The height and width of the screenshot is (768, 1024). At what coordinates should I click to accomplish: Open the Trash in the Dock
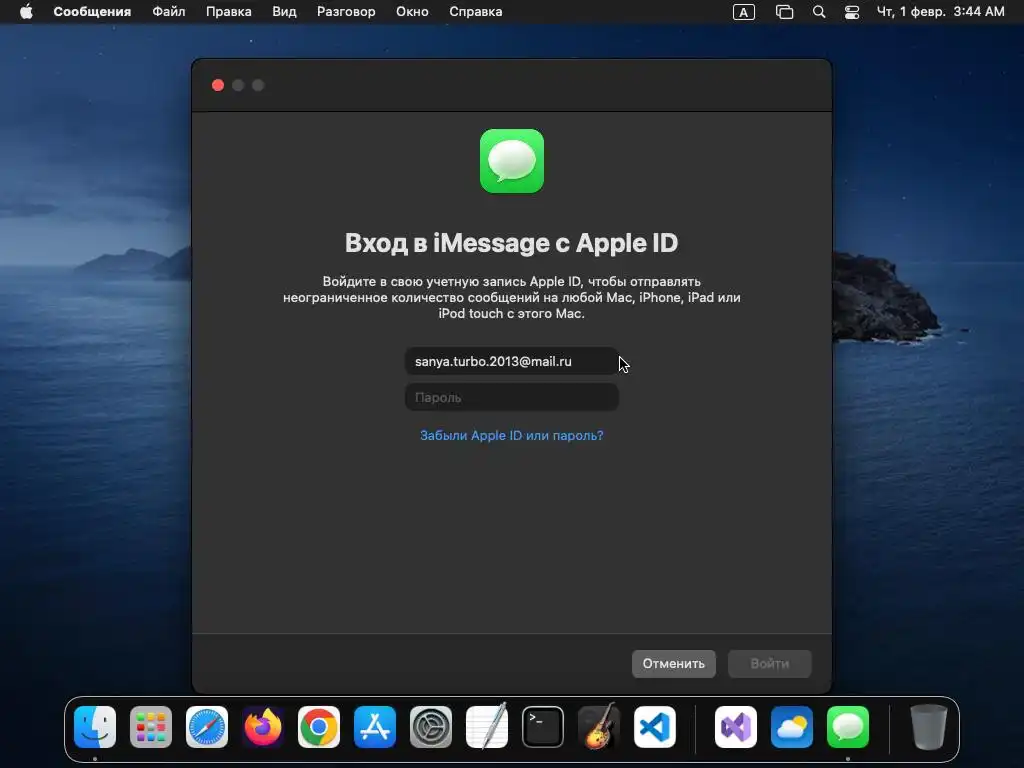click(x=928, y=727)
